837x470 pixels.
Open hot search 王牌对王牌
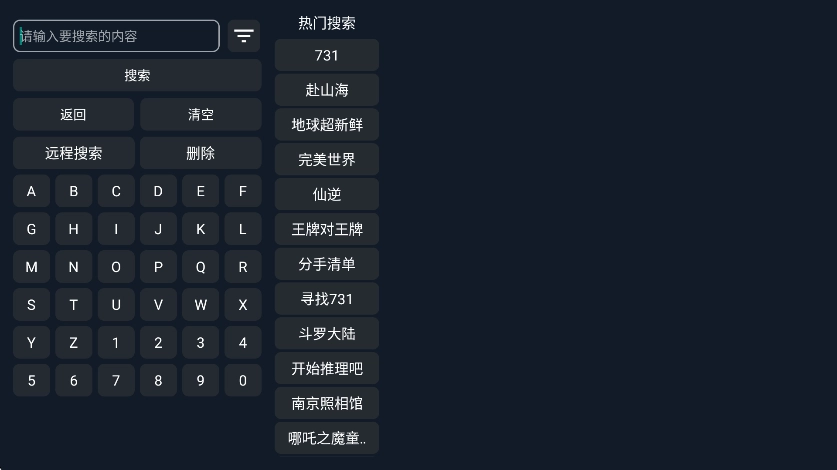coord(327,230)
